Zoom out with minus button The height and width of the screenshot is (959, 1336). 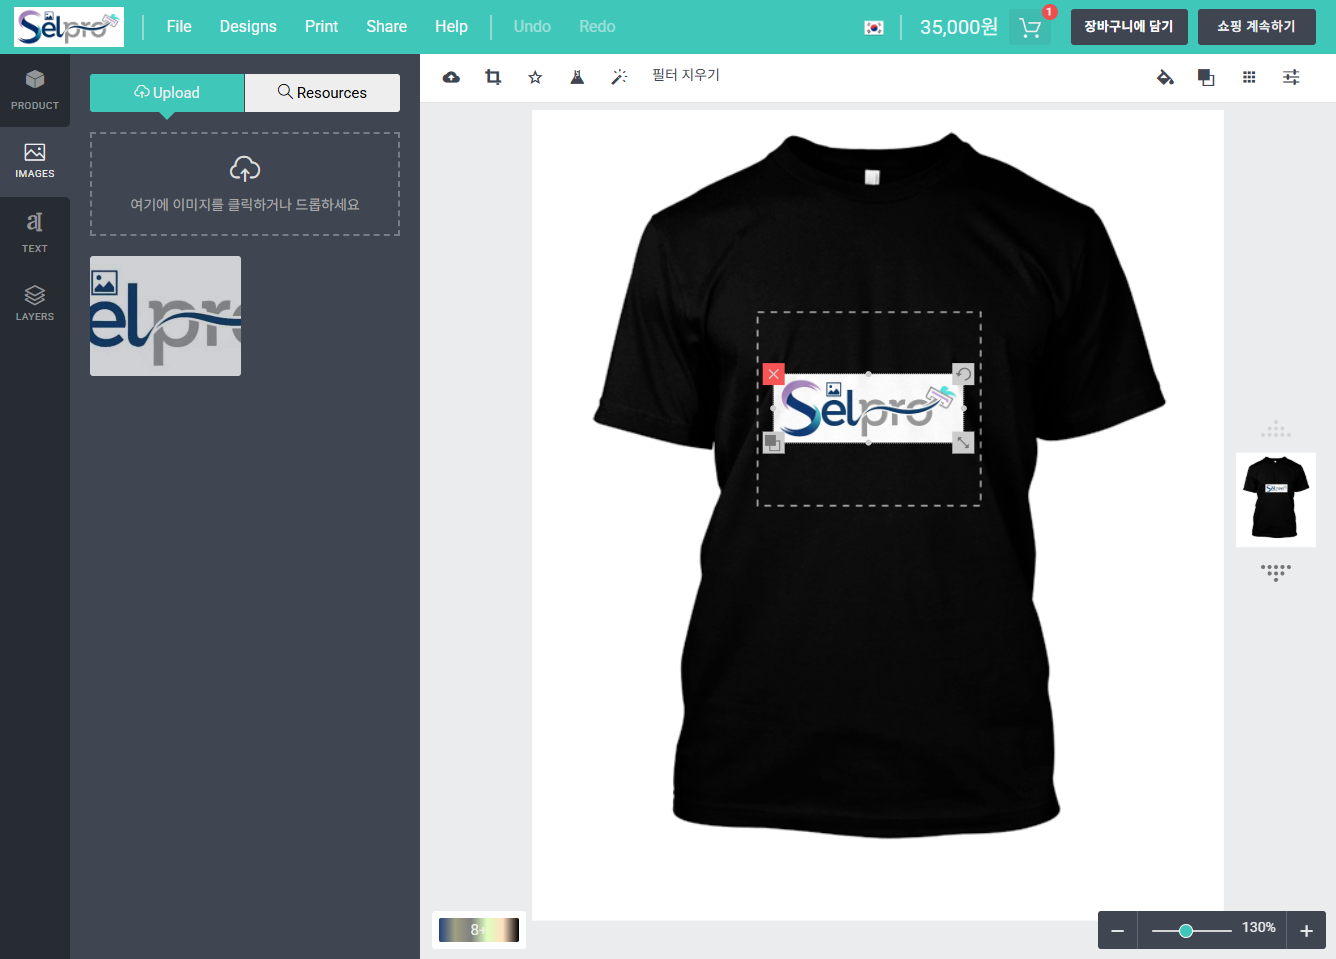click(1118, 931)
